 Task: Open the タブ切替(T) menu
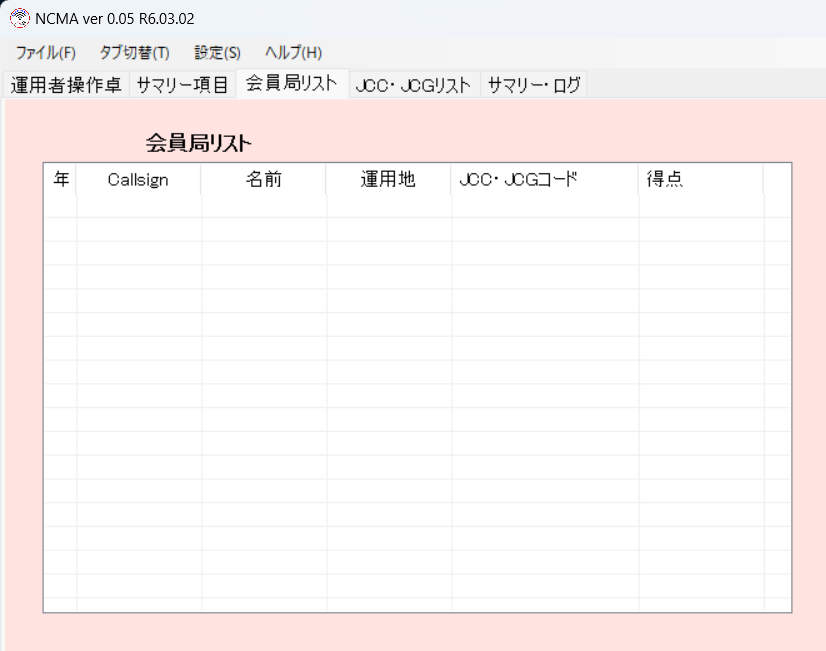point(134,53)
